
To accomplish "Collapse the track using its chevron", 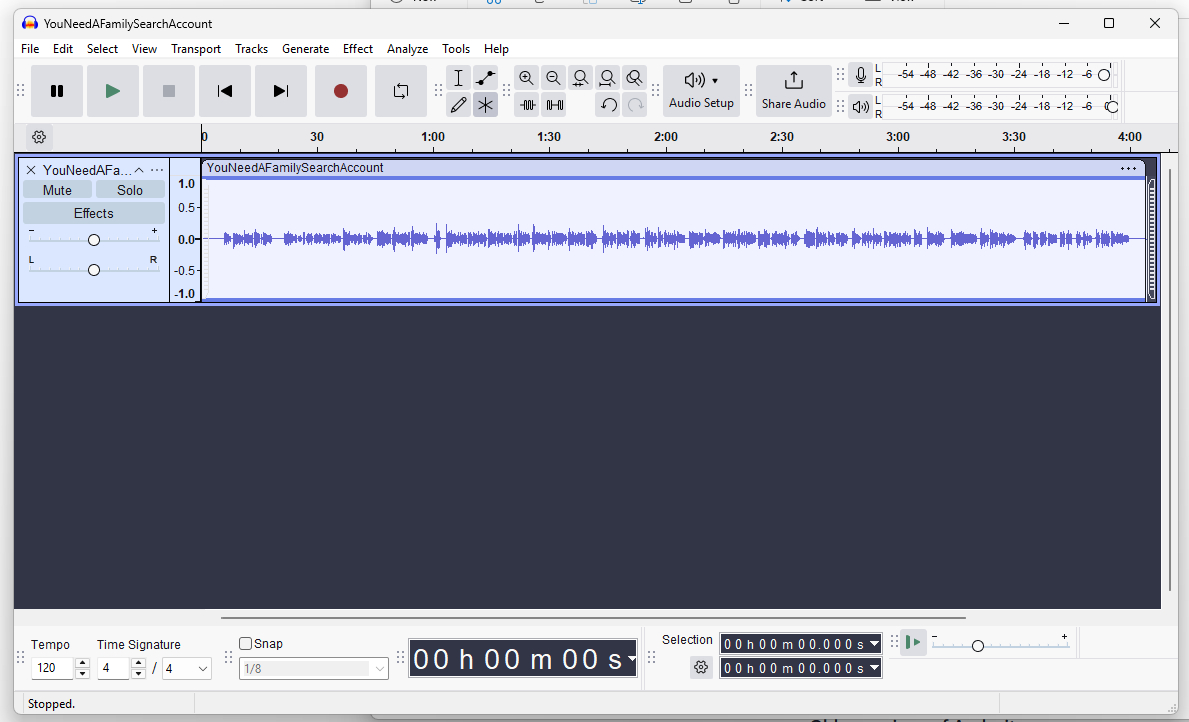I will coord(138,169).
